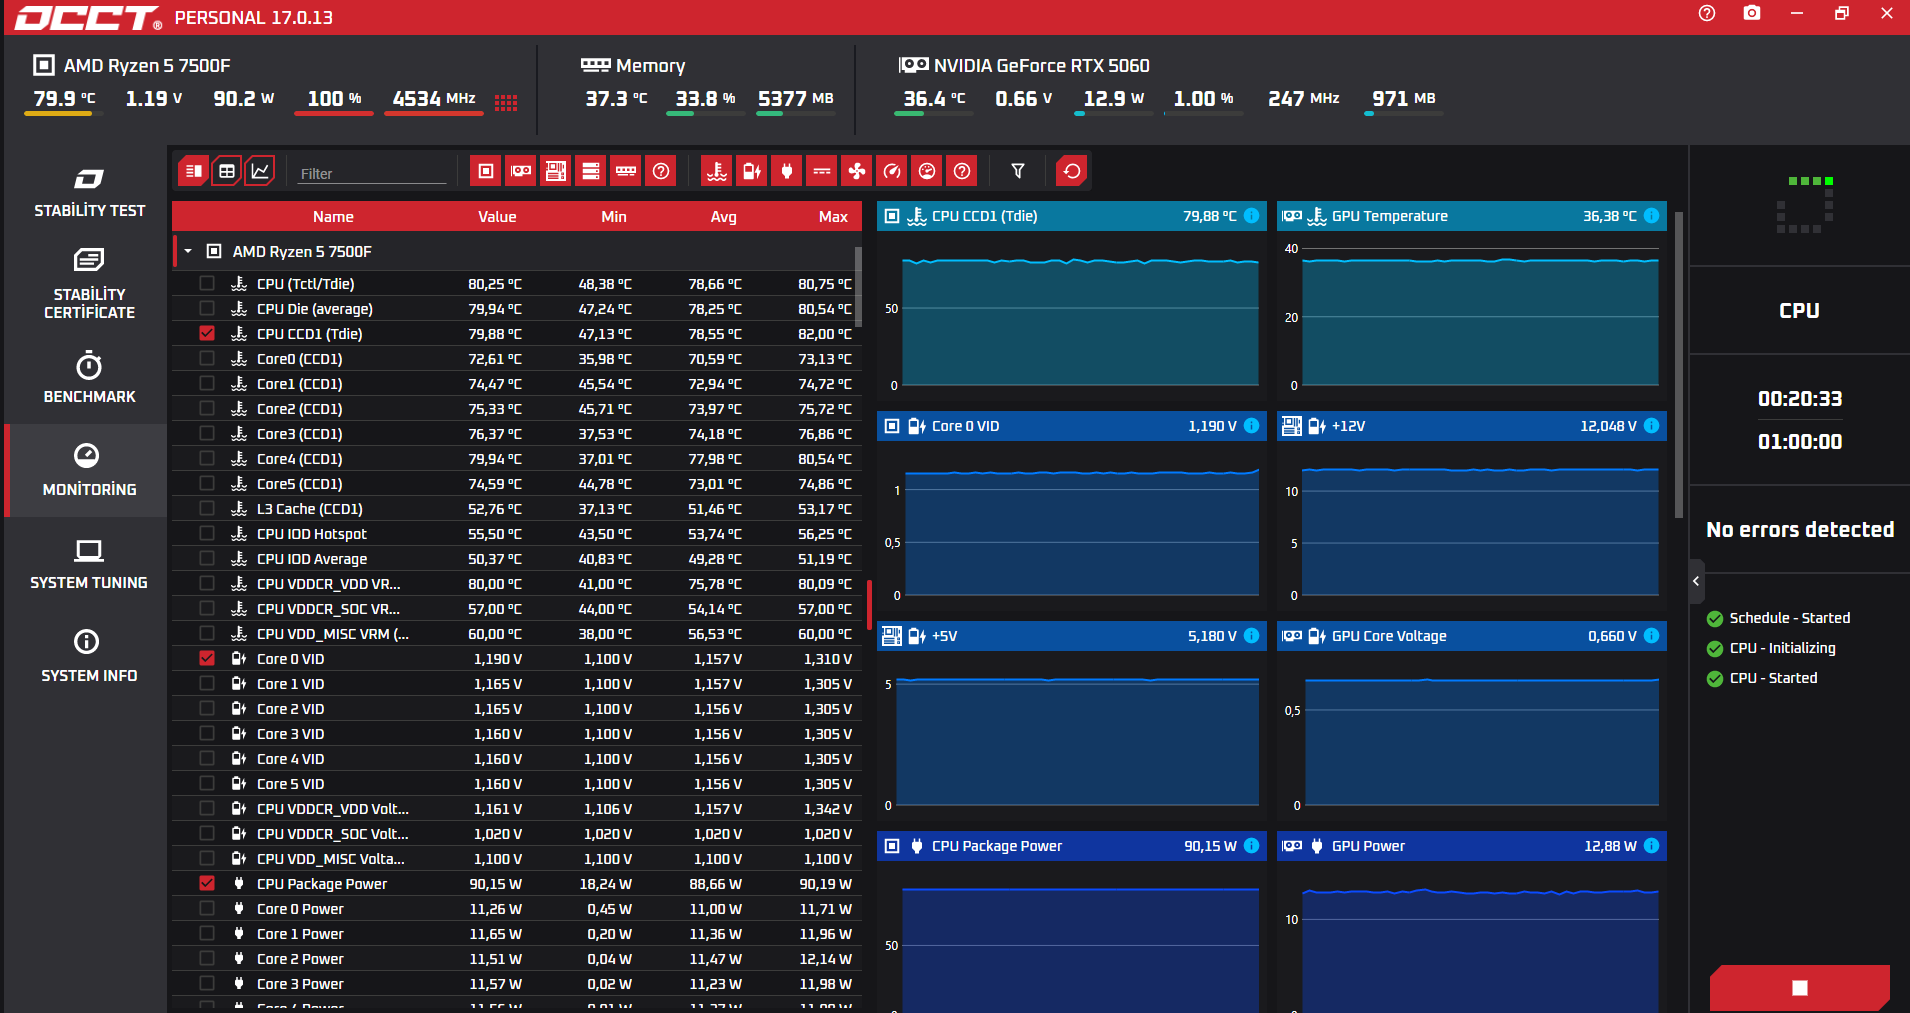Switch to combined table and graph view
The height and width of the screenshot is (1013, 1910).
pyautogui.click(x=194, y=171)
